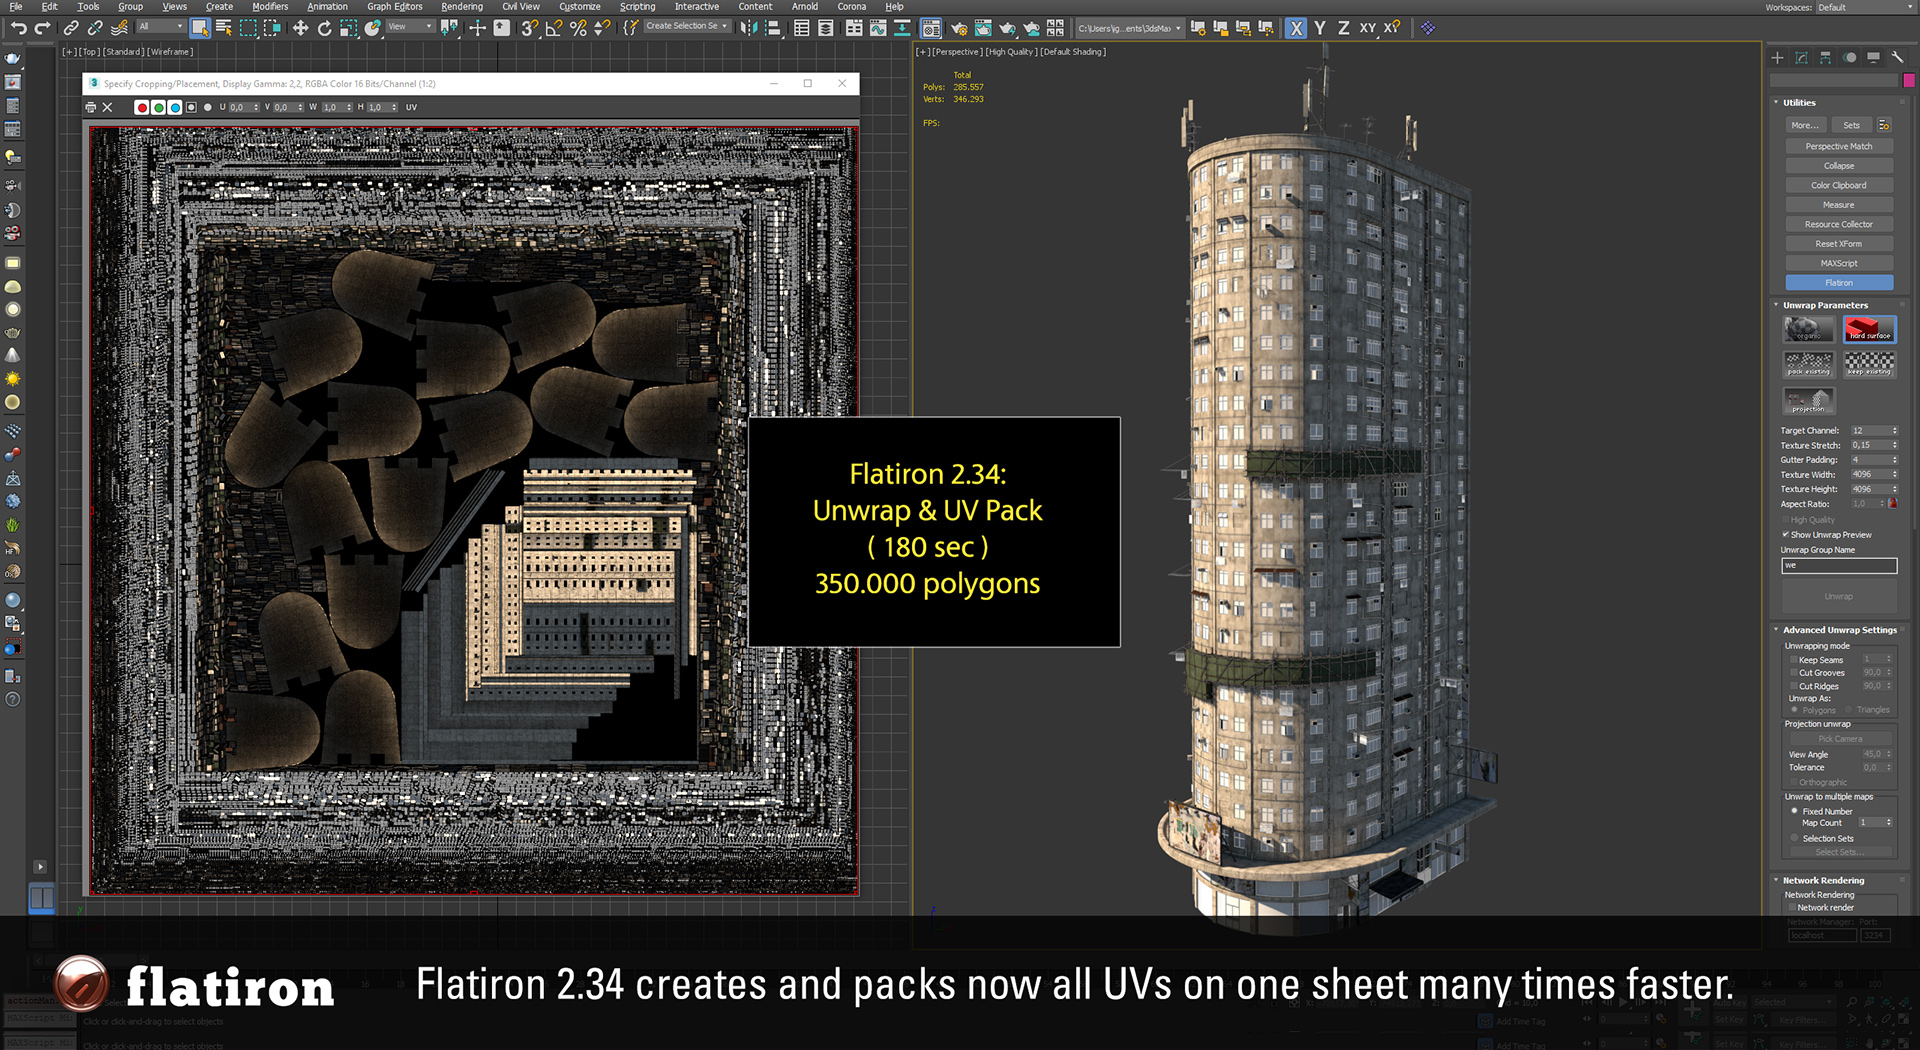The image size is (1920, 1050).
Task: Select the organic unwrap mode thumbnail
Action: click(1809, 329)
